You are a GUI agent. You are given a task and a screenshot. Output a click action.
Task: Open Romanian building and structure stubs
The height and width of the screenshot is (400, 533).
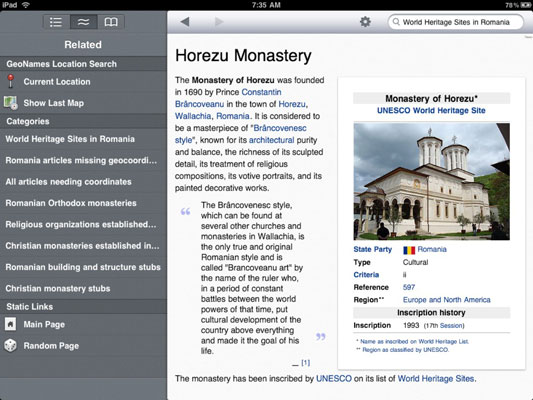pos(83,267)
